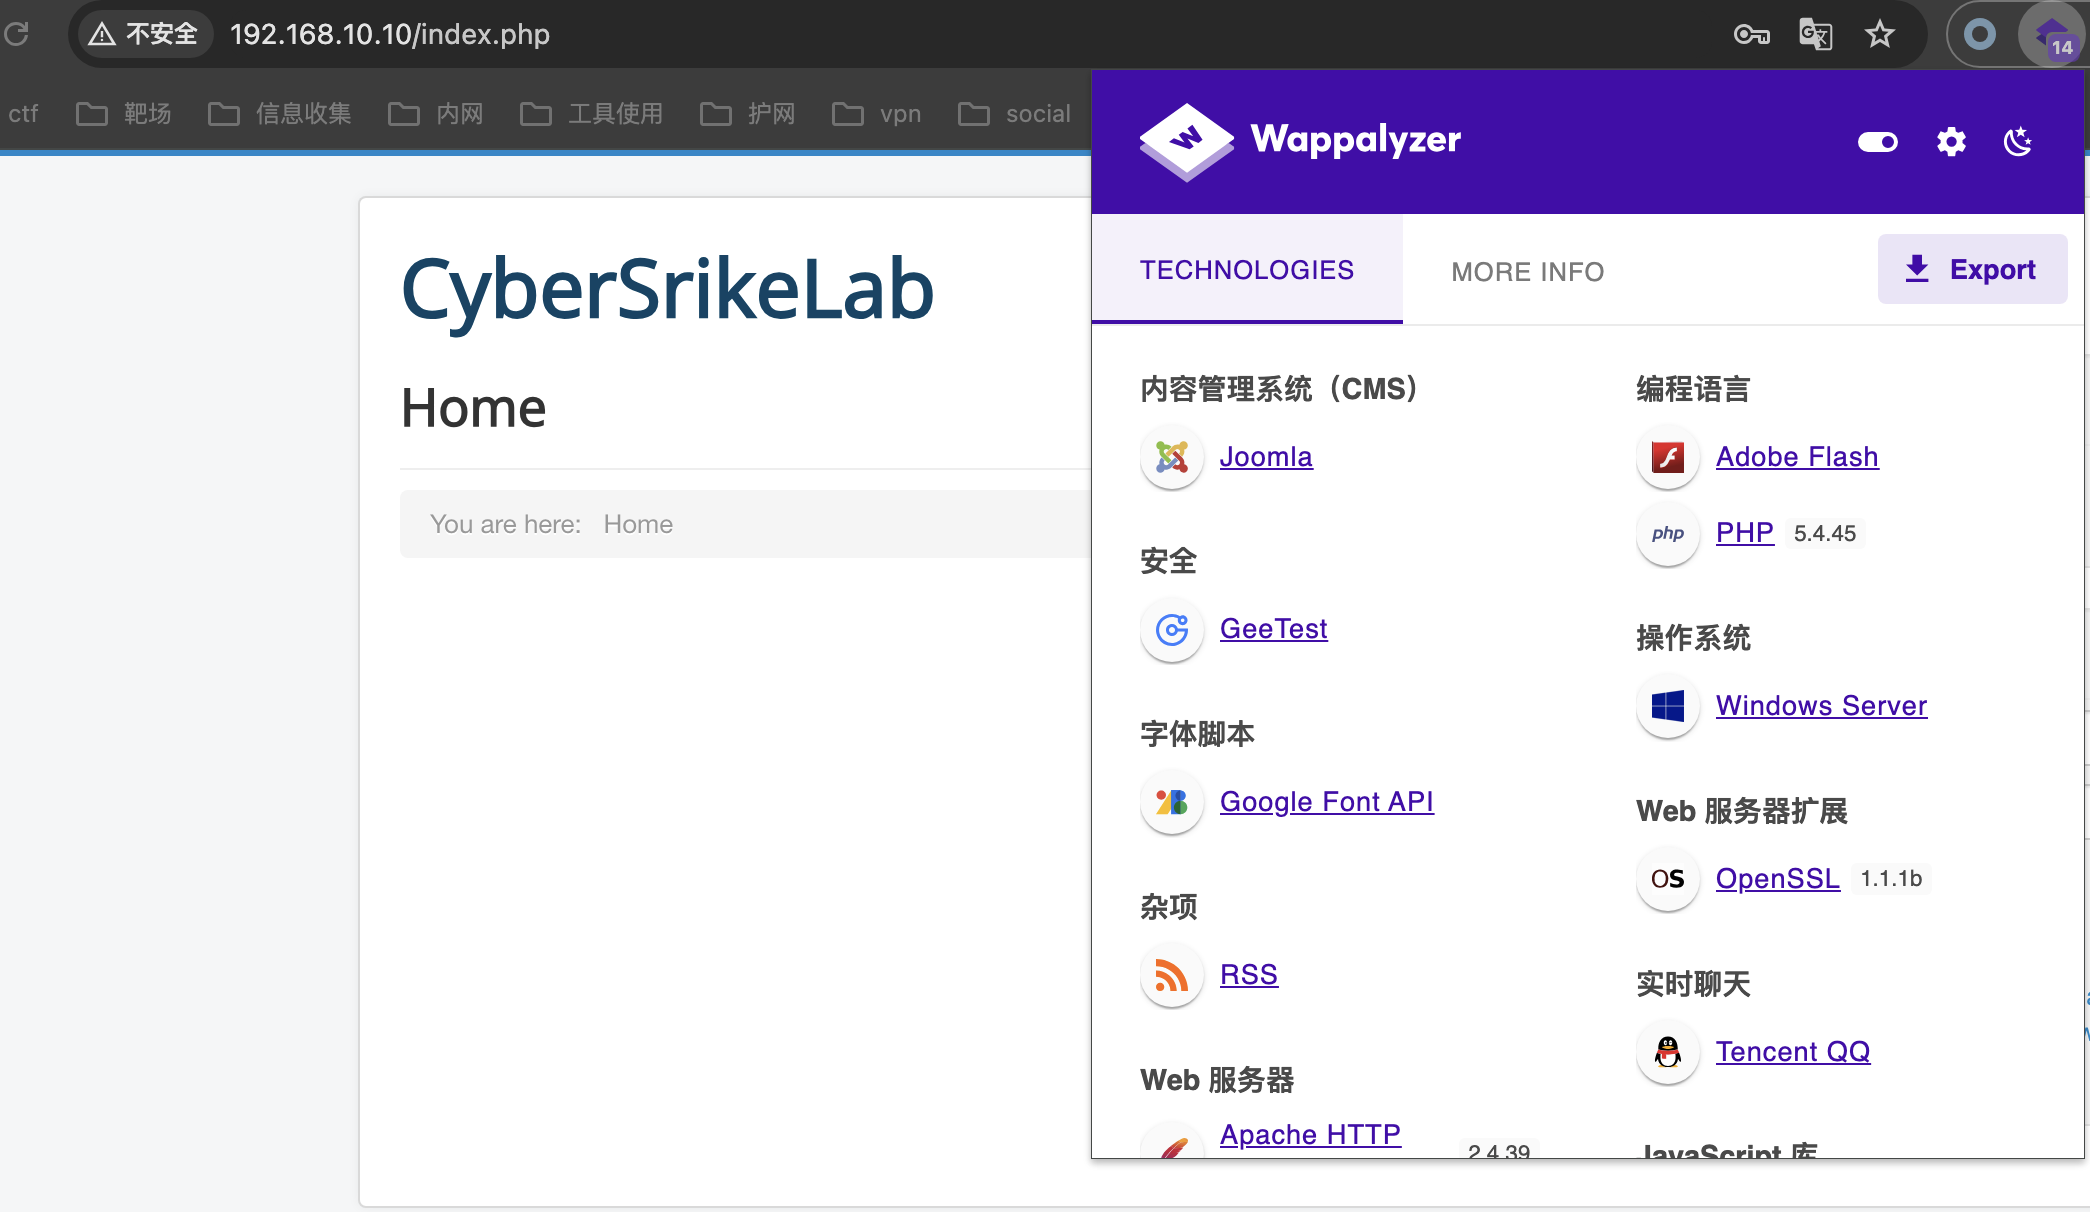Open the 信息收集 bookmarks folder
Screen dimensions: 2090x1212
coord(280,114)
